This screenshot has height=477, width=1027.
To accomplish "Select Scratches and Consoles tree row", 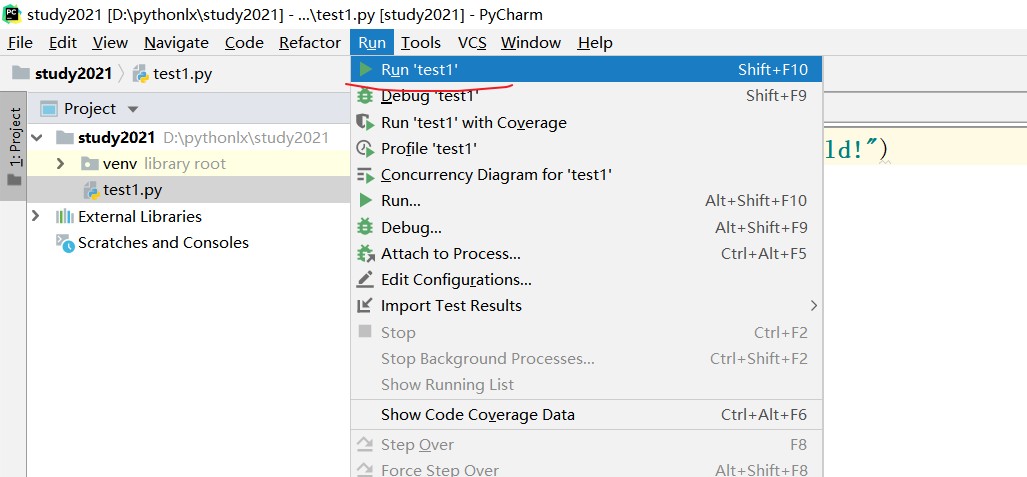I will [189, 243].
